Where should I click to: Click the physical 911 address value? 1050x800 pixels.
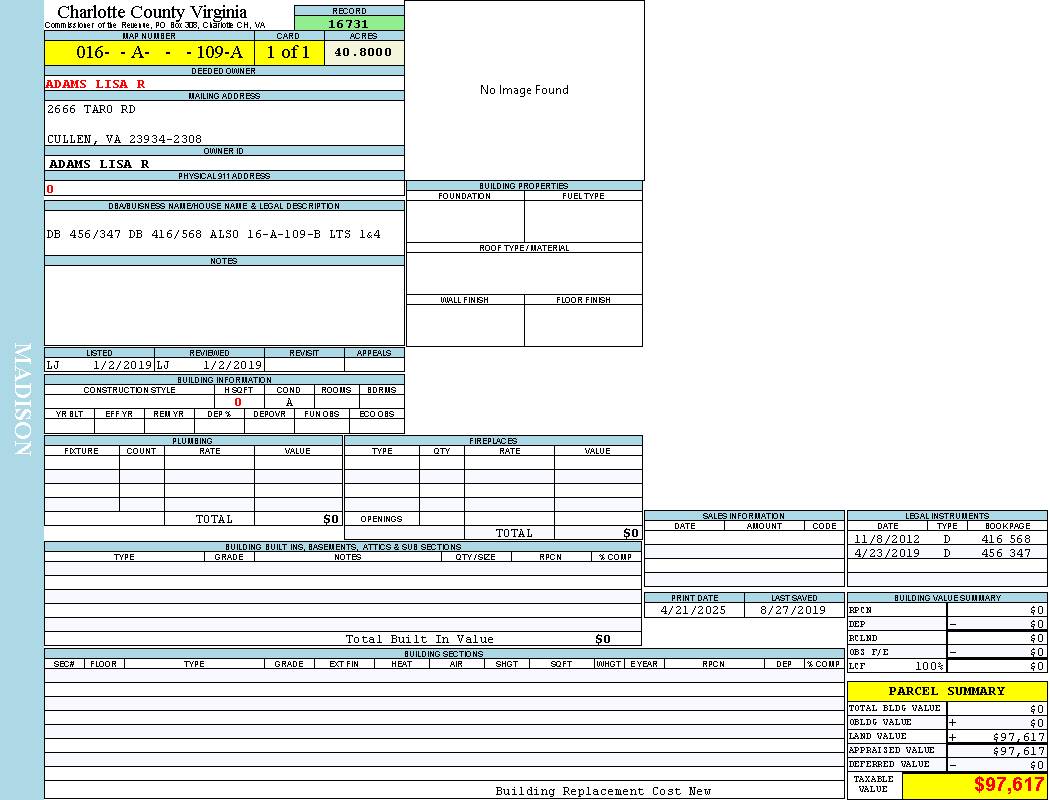[50, 189]
